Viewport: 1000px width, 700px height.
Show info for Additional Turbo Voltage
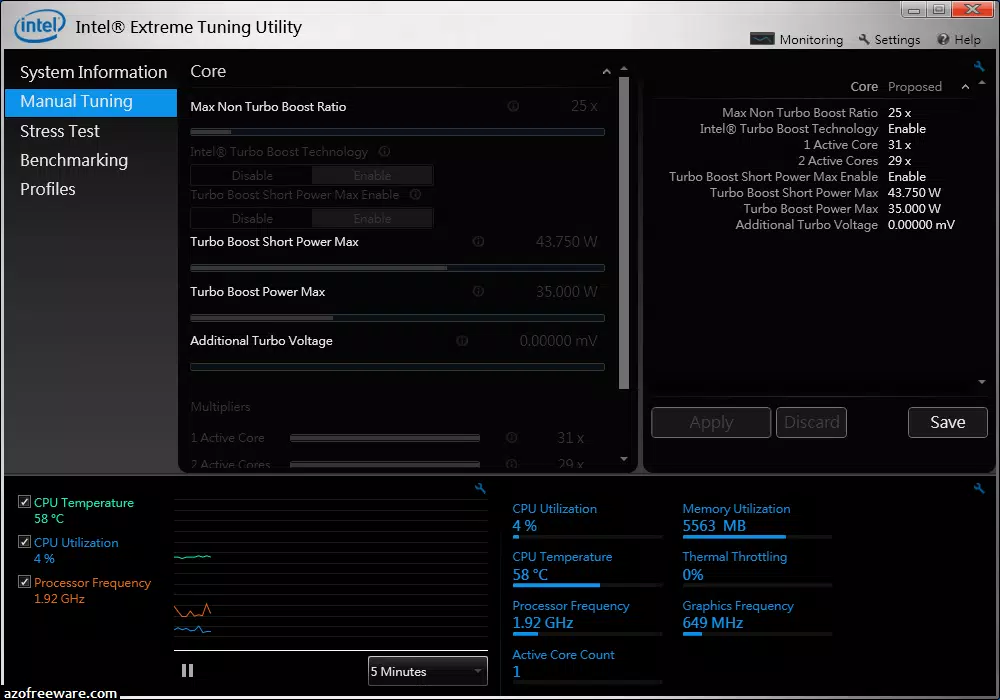pyautogui.click(x=462, y=341)
